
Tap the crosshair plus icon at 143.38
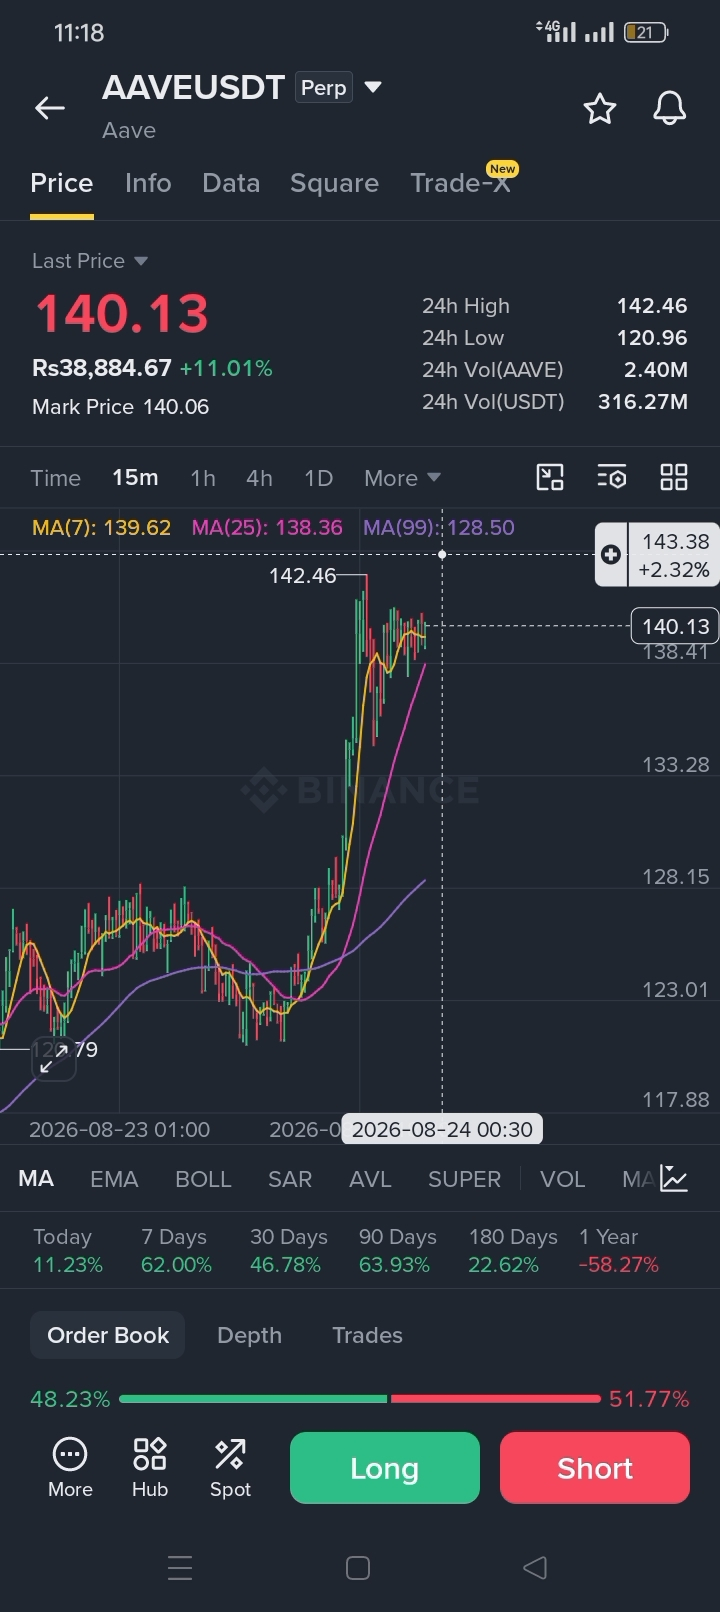(611, 555)
